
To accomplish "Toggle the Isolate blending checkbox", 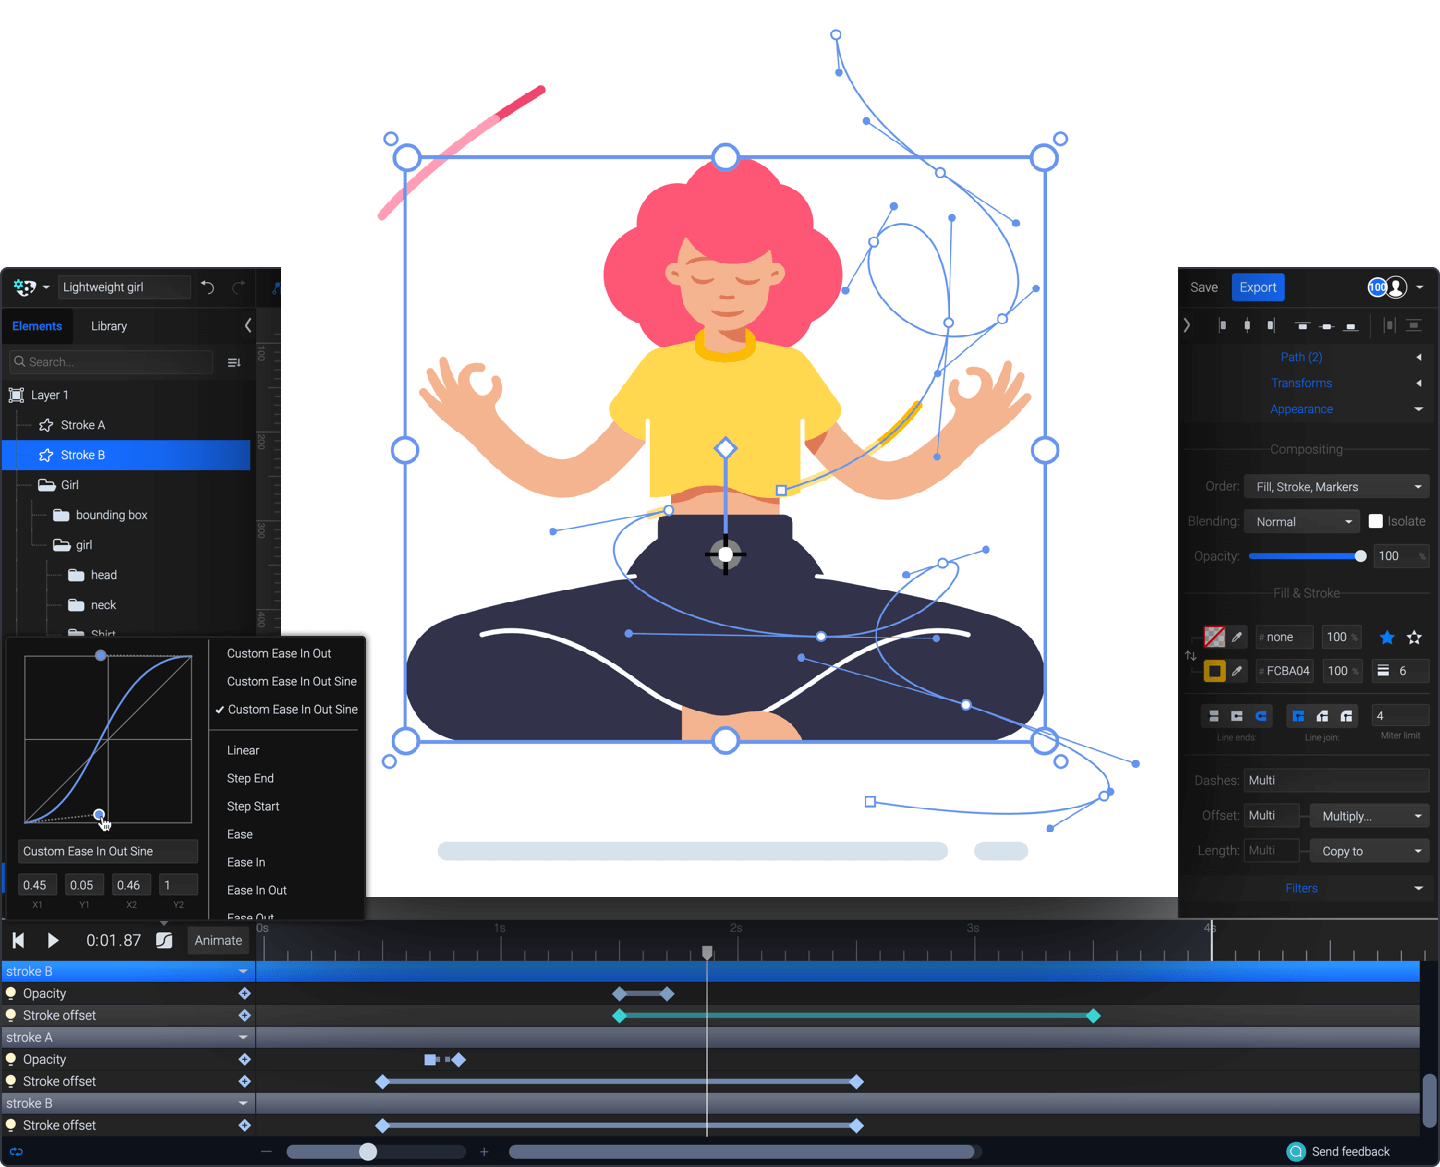I will (1375, 521).
